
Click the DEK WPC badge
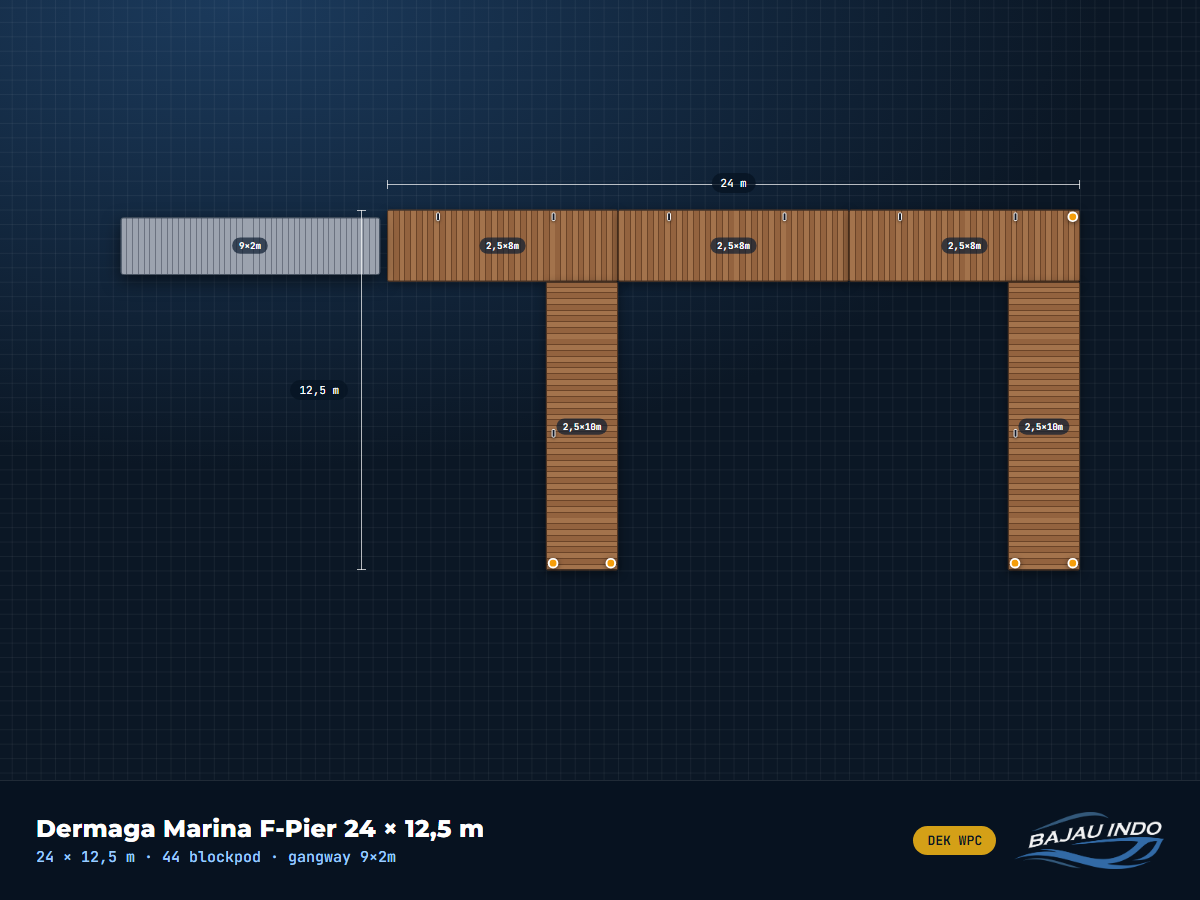(x=954, y=841)
